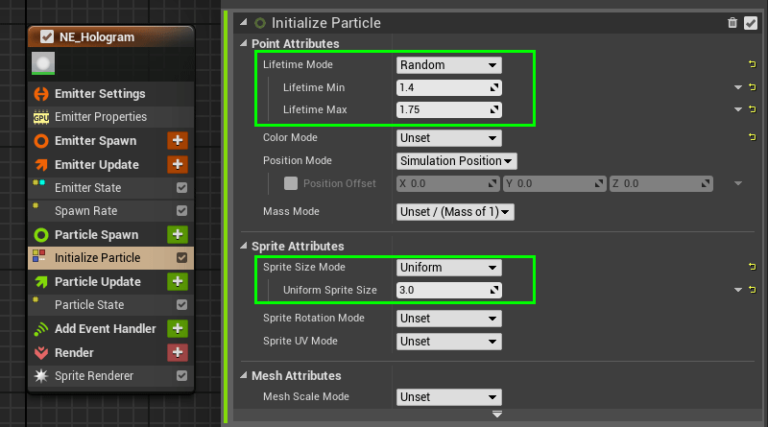Toggle the NE_Hologram emitter enabled checkbox
The height and width of the screenshot is (427, 768).
tap(47, 37)
